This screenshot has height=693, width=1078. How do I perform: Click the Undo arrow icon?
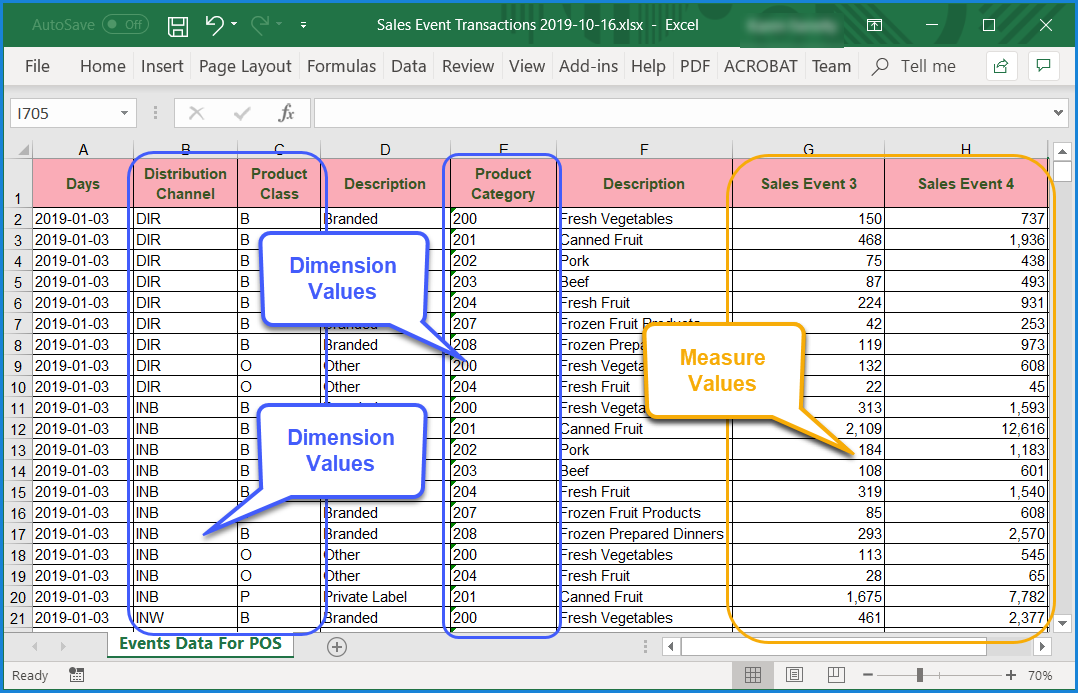pyautogui.click(x=214, y=25)
